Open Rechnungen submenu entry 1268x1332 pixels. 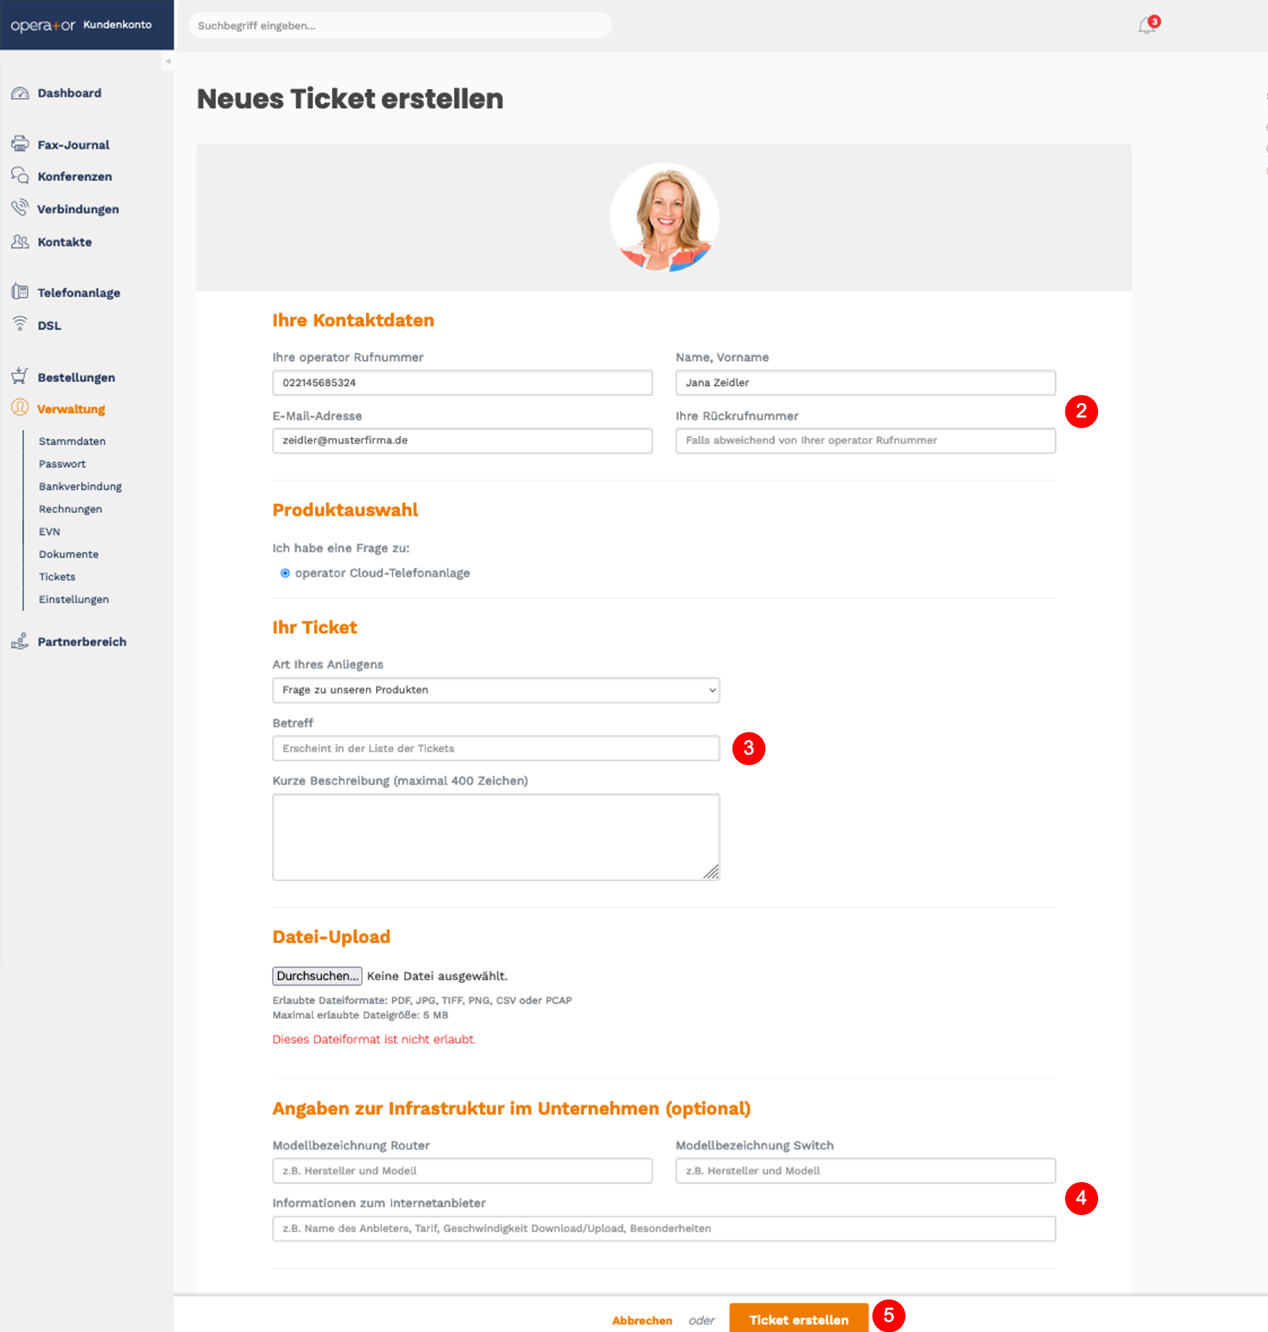click(70, 509)
